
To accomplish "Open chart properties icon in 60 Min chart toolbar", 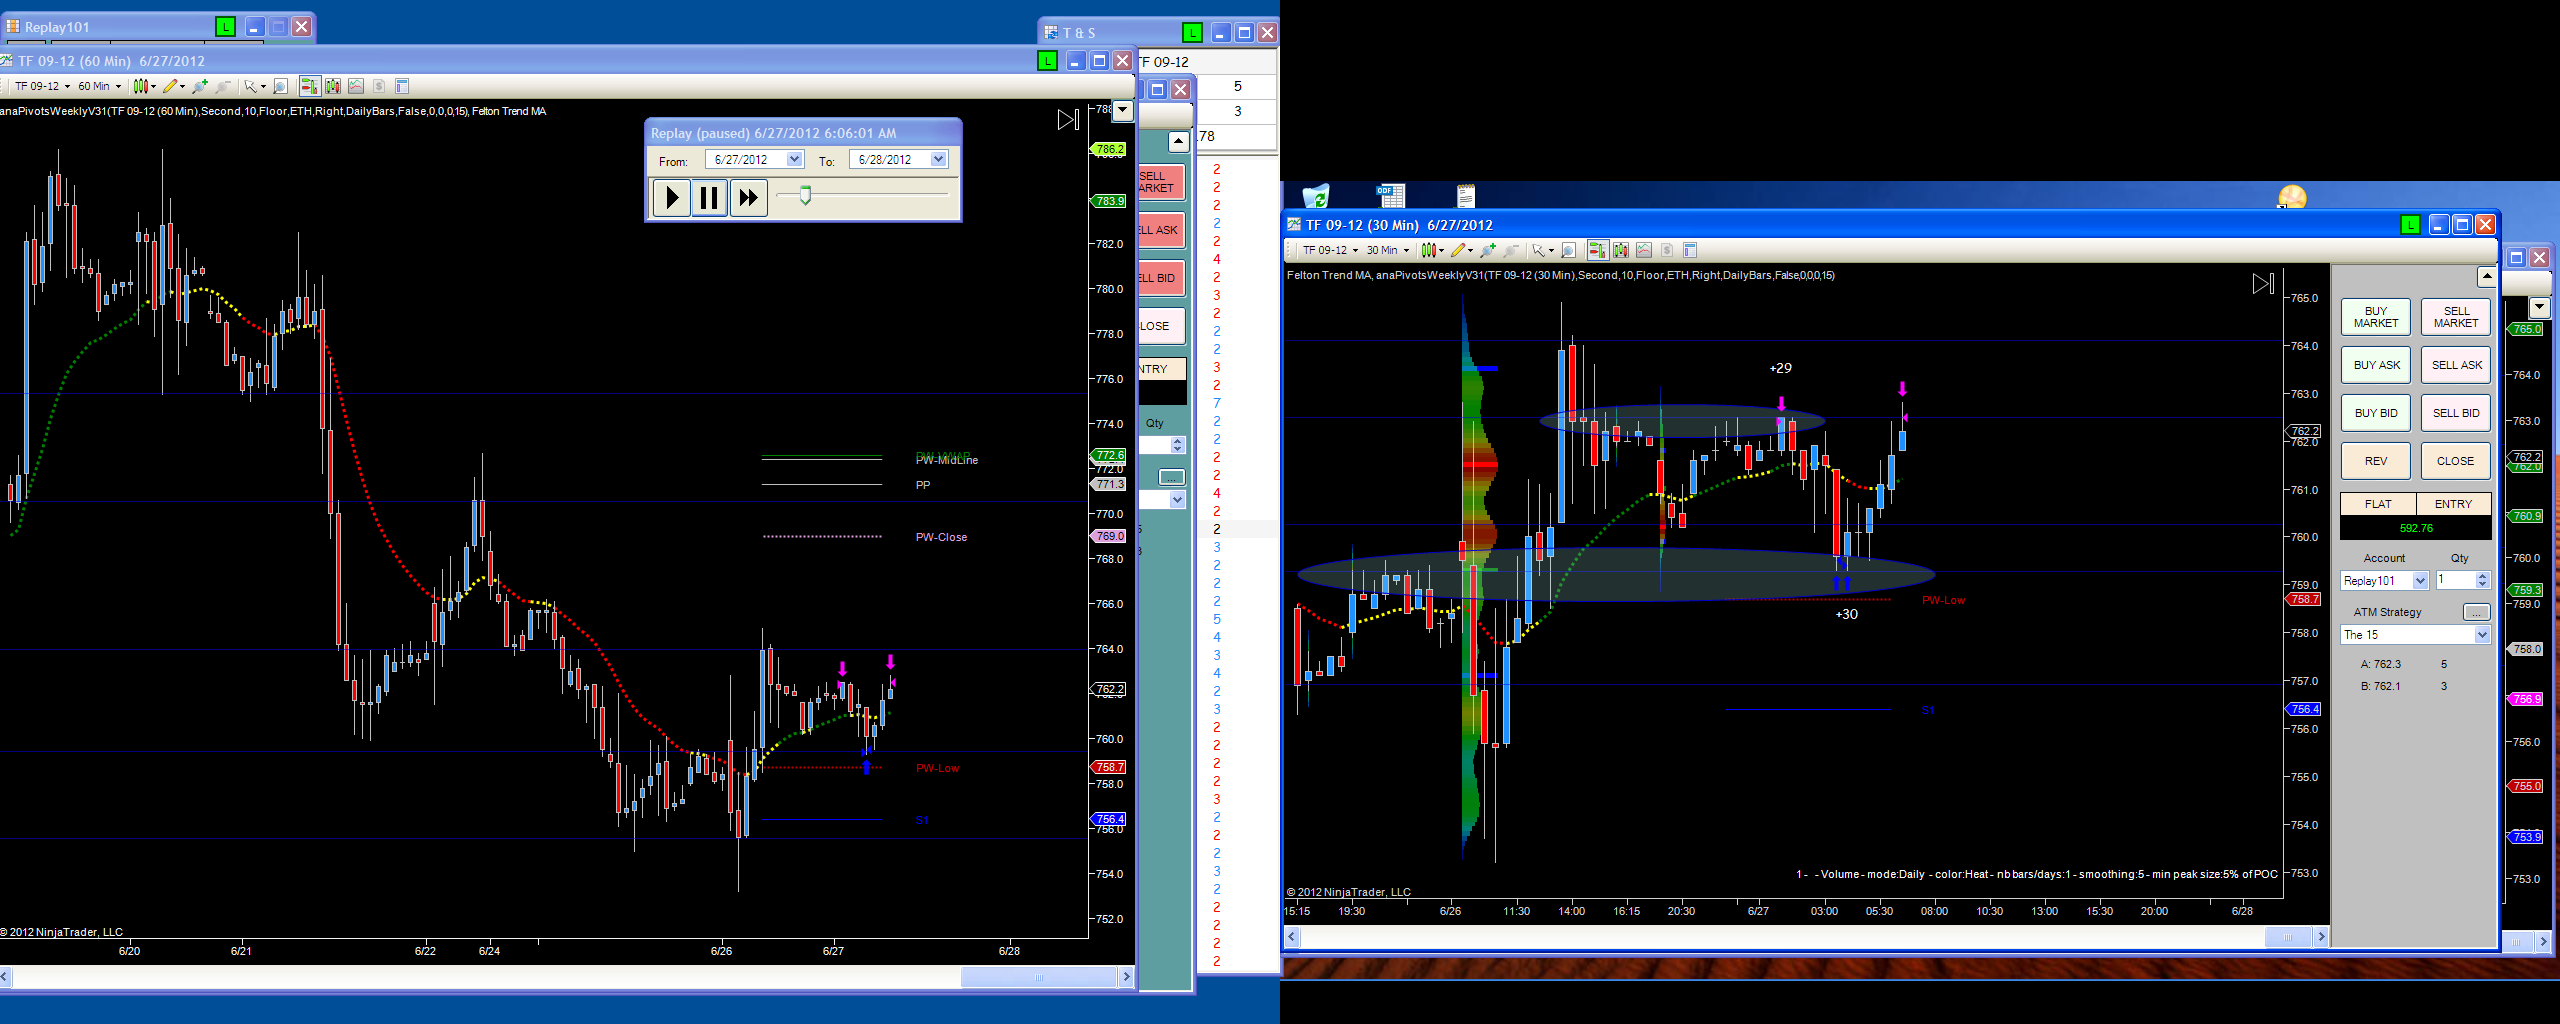I will click(402, 86).
